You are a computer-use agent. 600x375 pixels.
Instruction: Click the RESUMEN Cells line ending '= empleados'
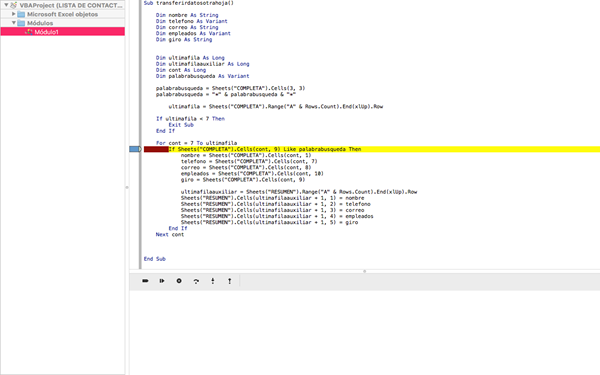277,216
